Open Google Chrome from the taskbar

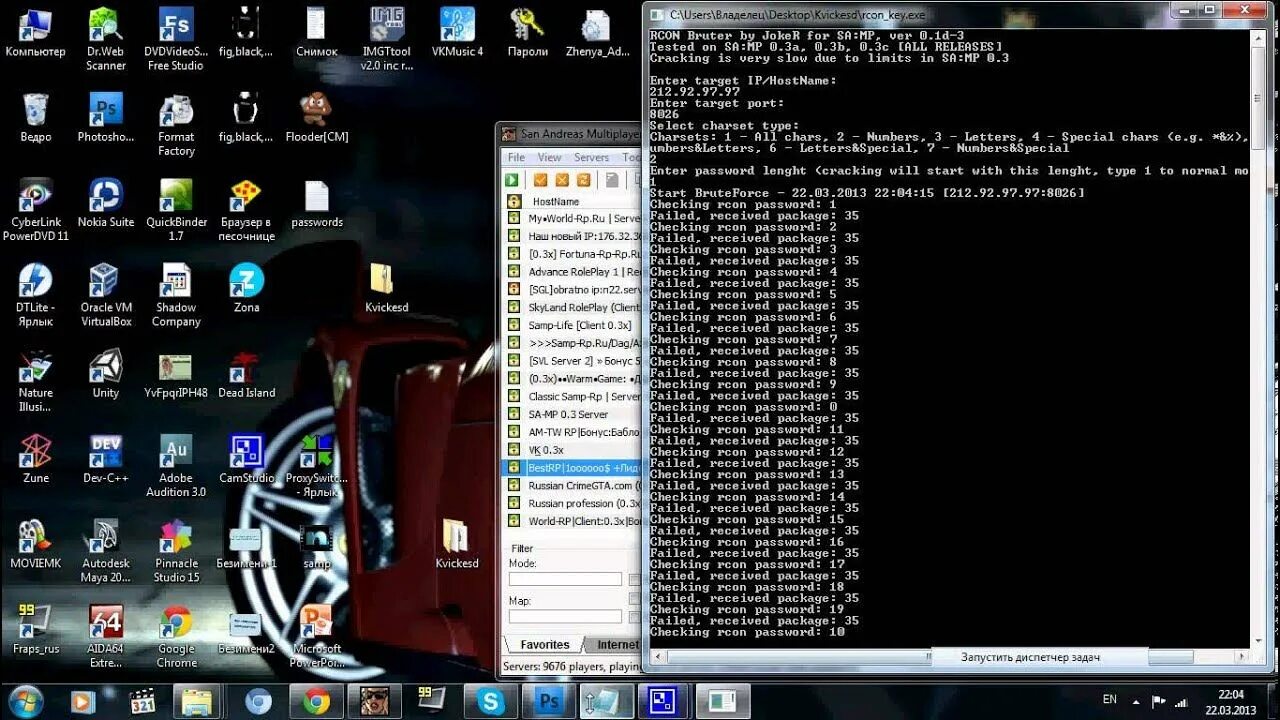coord(317,702)
